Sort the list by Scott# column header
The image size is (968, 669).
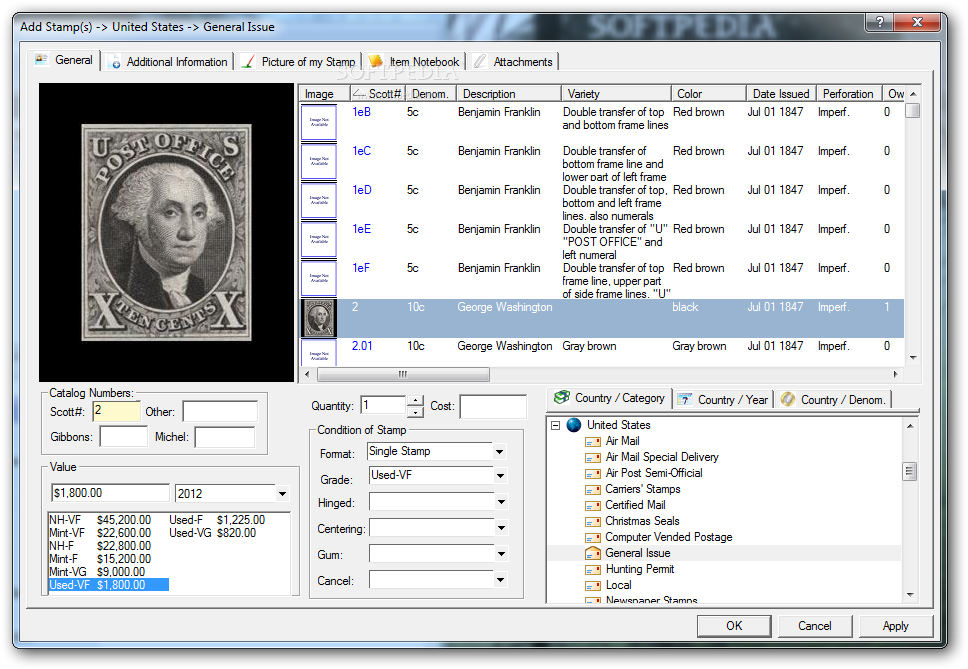tap(378, 94)
